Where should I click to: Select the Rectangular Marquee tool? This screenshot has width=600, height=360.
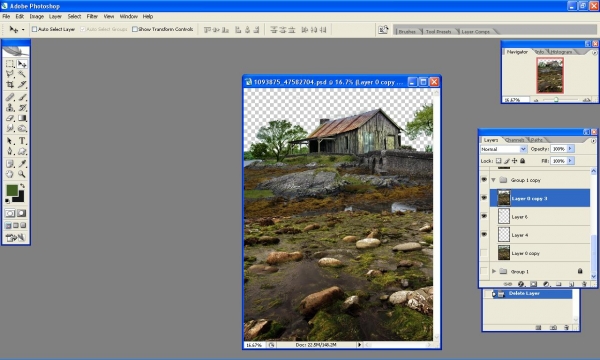tap(10, 64)
